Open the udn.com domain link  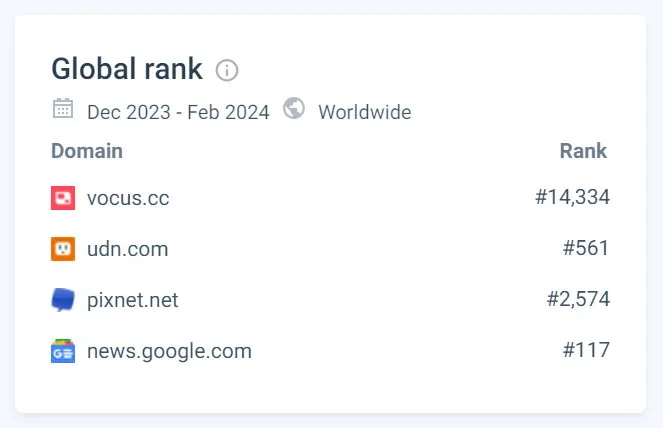(127, 249)
